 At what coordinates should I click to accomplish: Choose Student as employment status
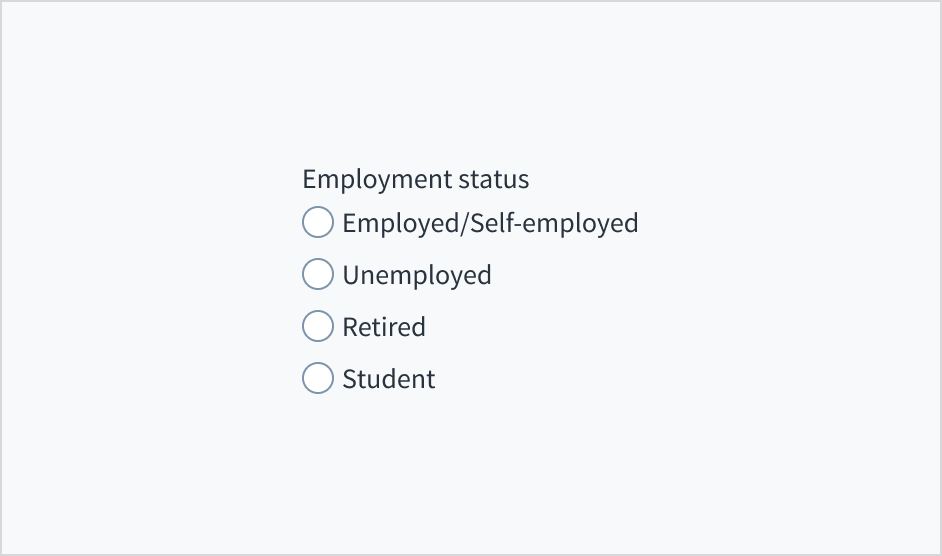click(x=318, y=378)
